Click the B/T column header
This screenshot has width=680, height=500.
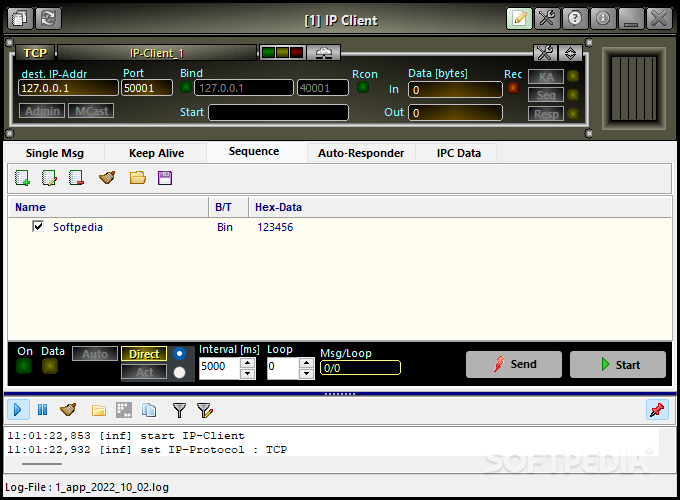tap(229, 207)
